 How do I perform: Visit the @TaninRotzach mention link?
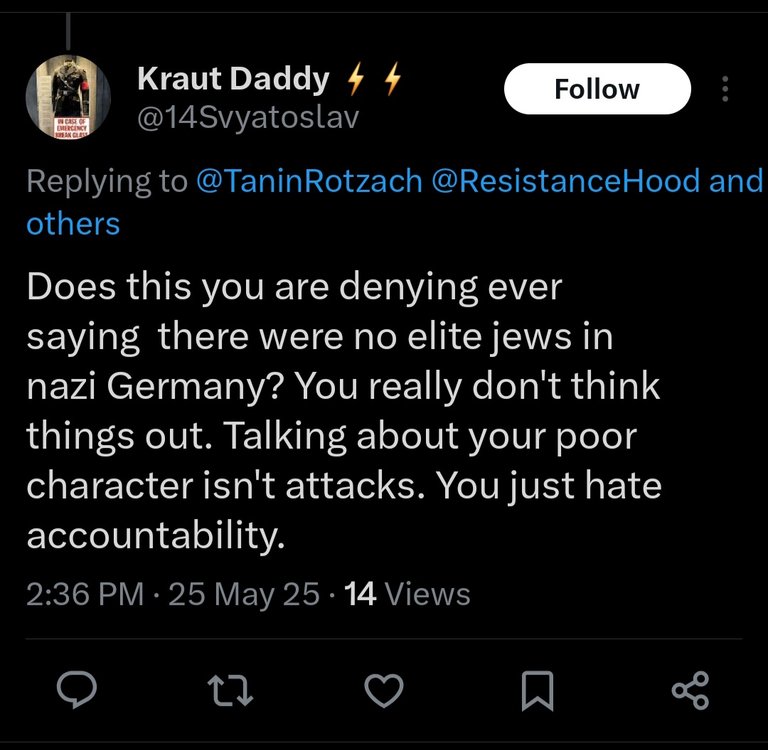click(309, 180)
